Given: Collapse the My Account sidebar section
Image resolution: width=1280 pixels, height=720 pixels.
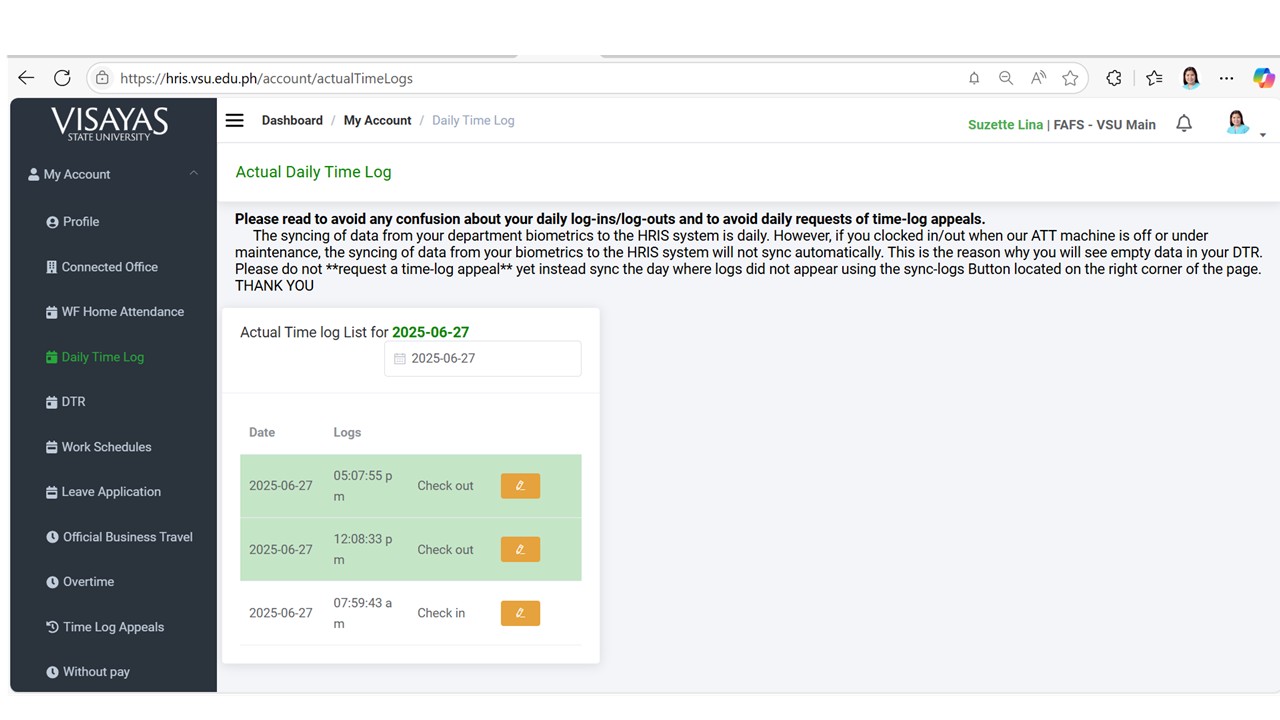Looking at the screenshot, I should 113,174.
